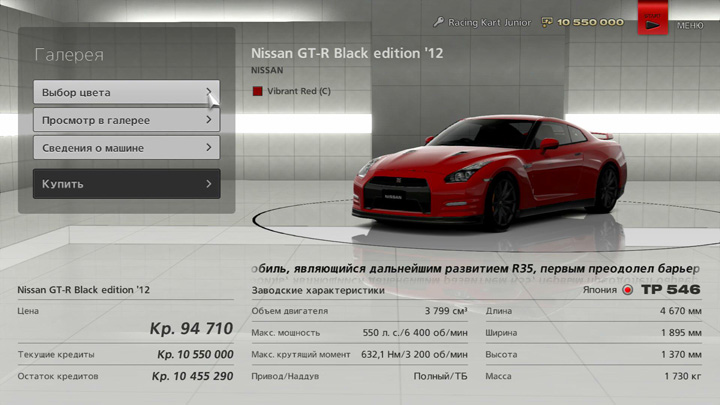Click the price Кр. 94 710
Screen dimensions: 720x405
point(191,328)
